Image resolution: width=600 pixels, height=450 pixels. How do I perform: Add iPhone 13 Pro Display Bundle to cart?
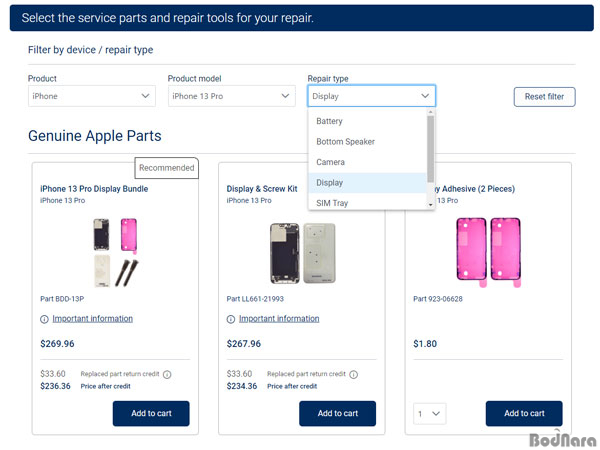pyautogui.click(x=151, y=413)
